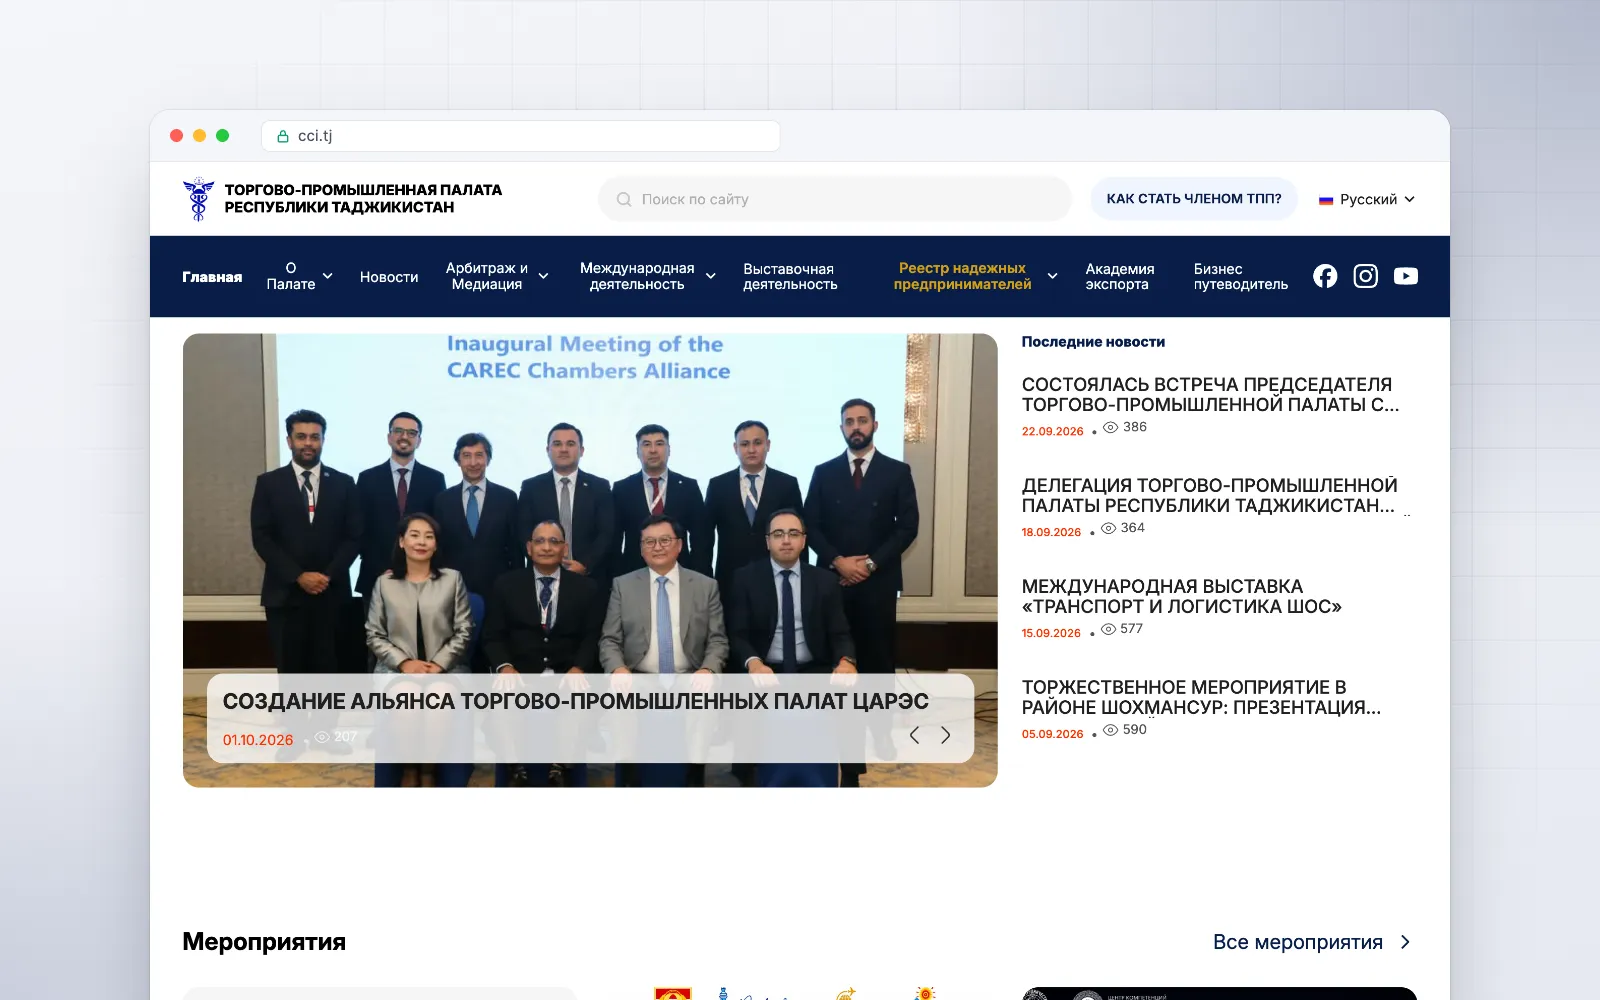Expand the Международная деятельность chevron

click(710, 276)
